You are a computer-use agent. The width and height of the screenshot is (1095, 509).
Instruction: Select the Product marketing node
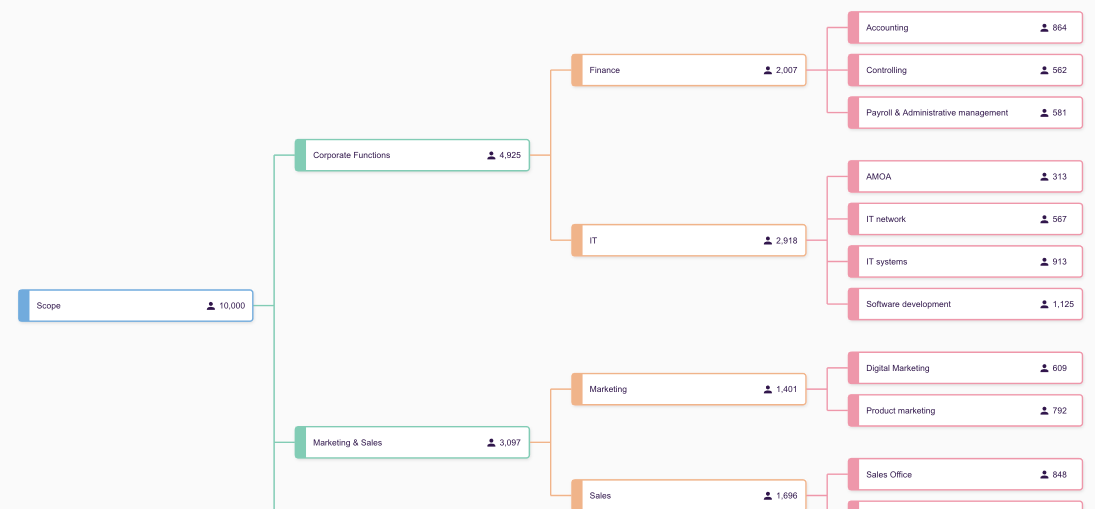(940, 411)
